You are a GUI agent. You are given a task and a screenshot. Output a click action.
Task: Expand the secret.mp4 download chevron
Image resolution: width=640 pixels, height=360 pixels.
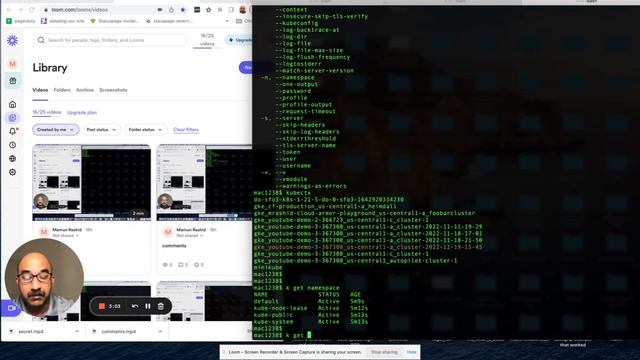coord(77,331)
